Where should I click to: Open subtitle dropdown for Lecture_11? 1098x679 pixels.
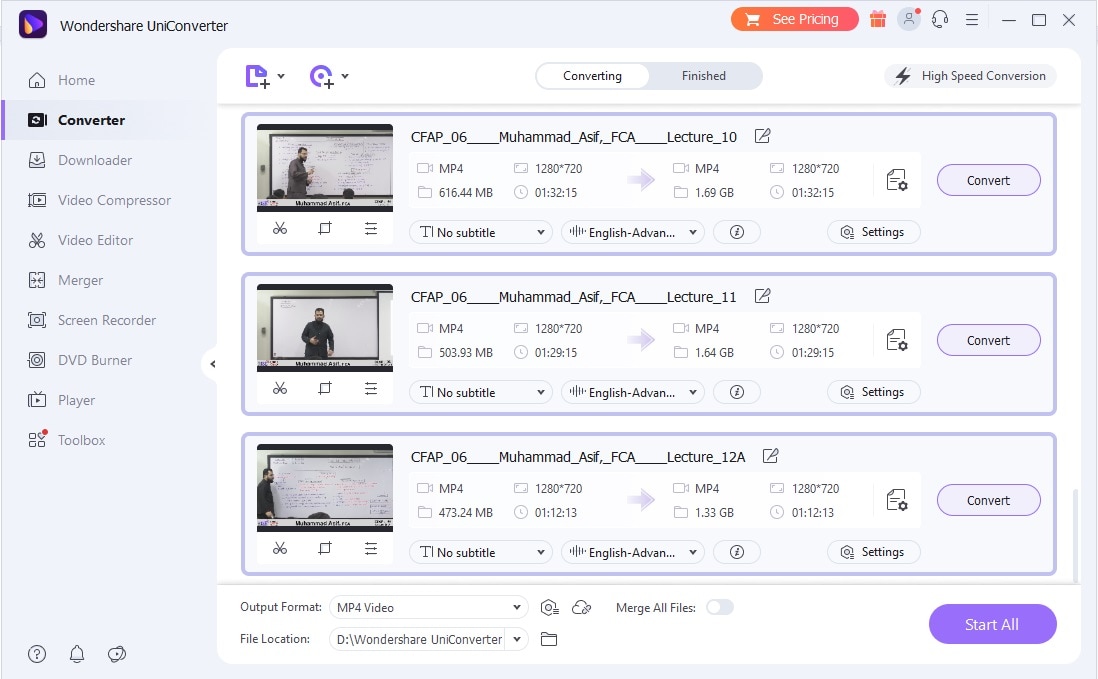[481, 392]
